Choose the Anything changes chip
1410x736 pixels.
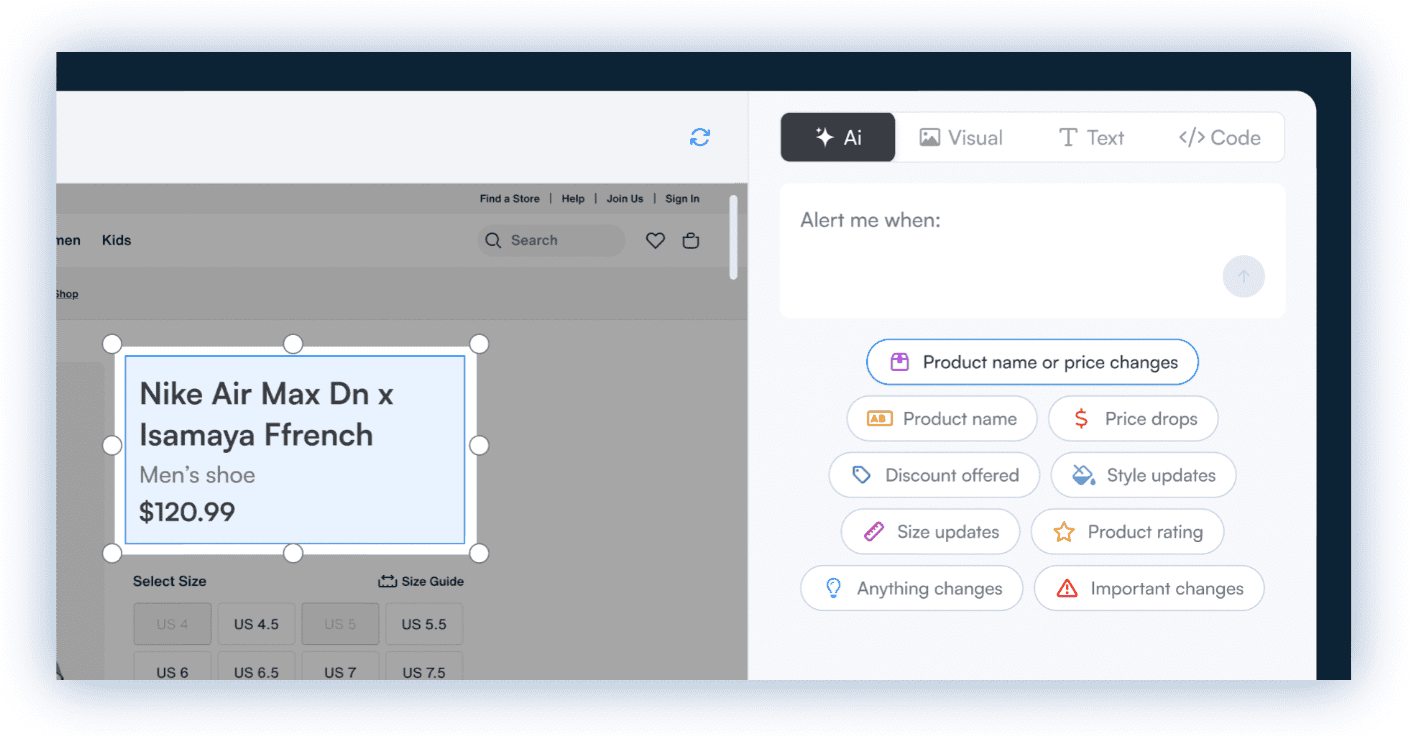click(x=911, y=588)
